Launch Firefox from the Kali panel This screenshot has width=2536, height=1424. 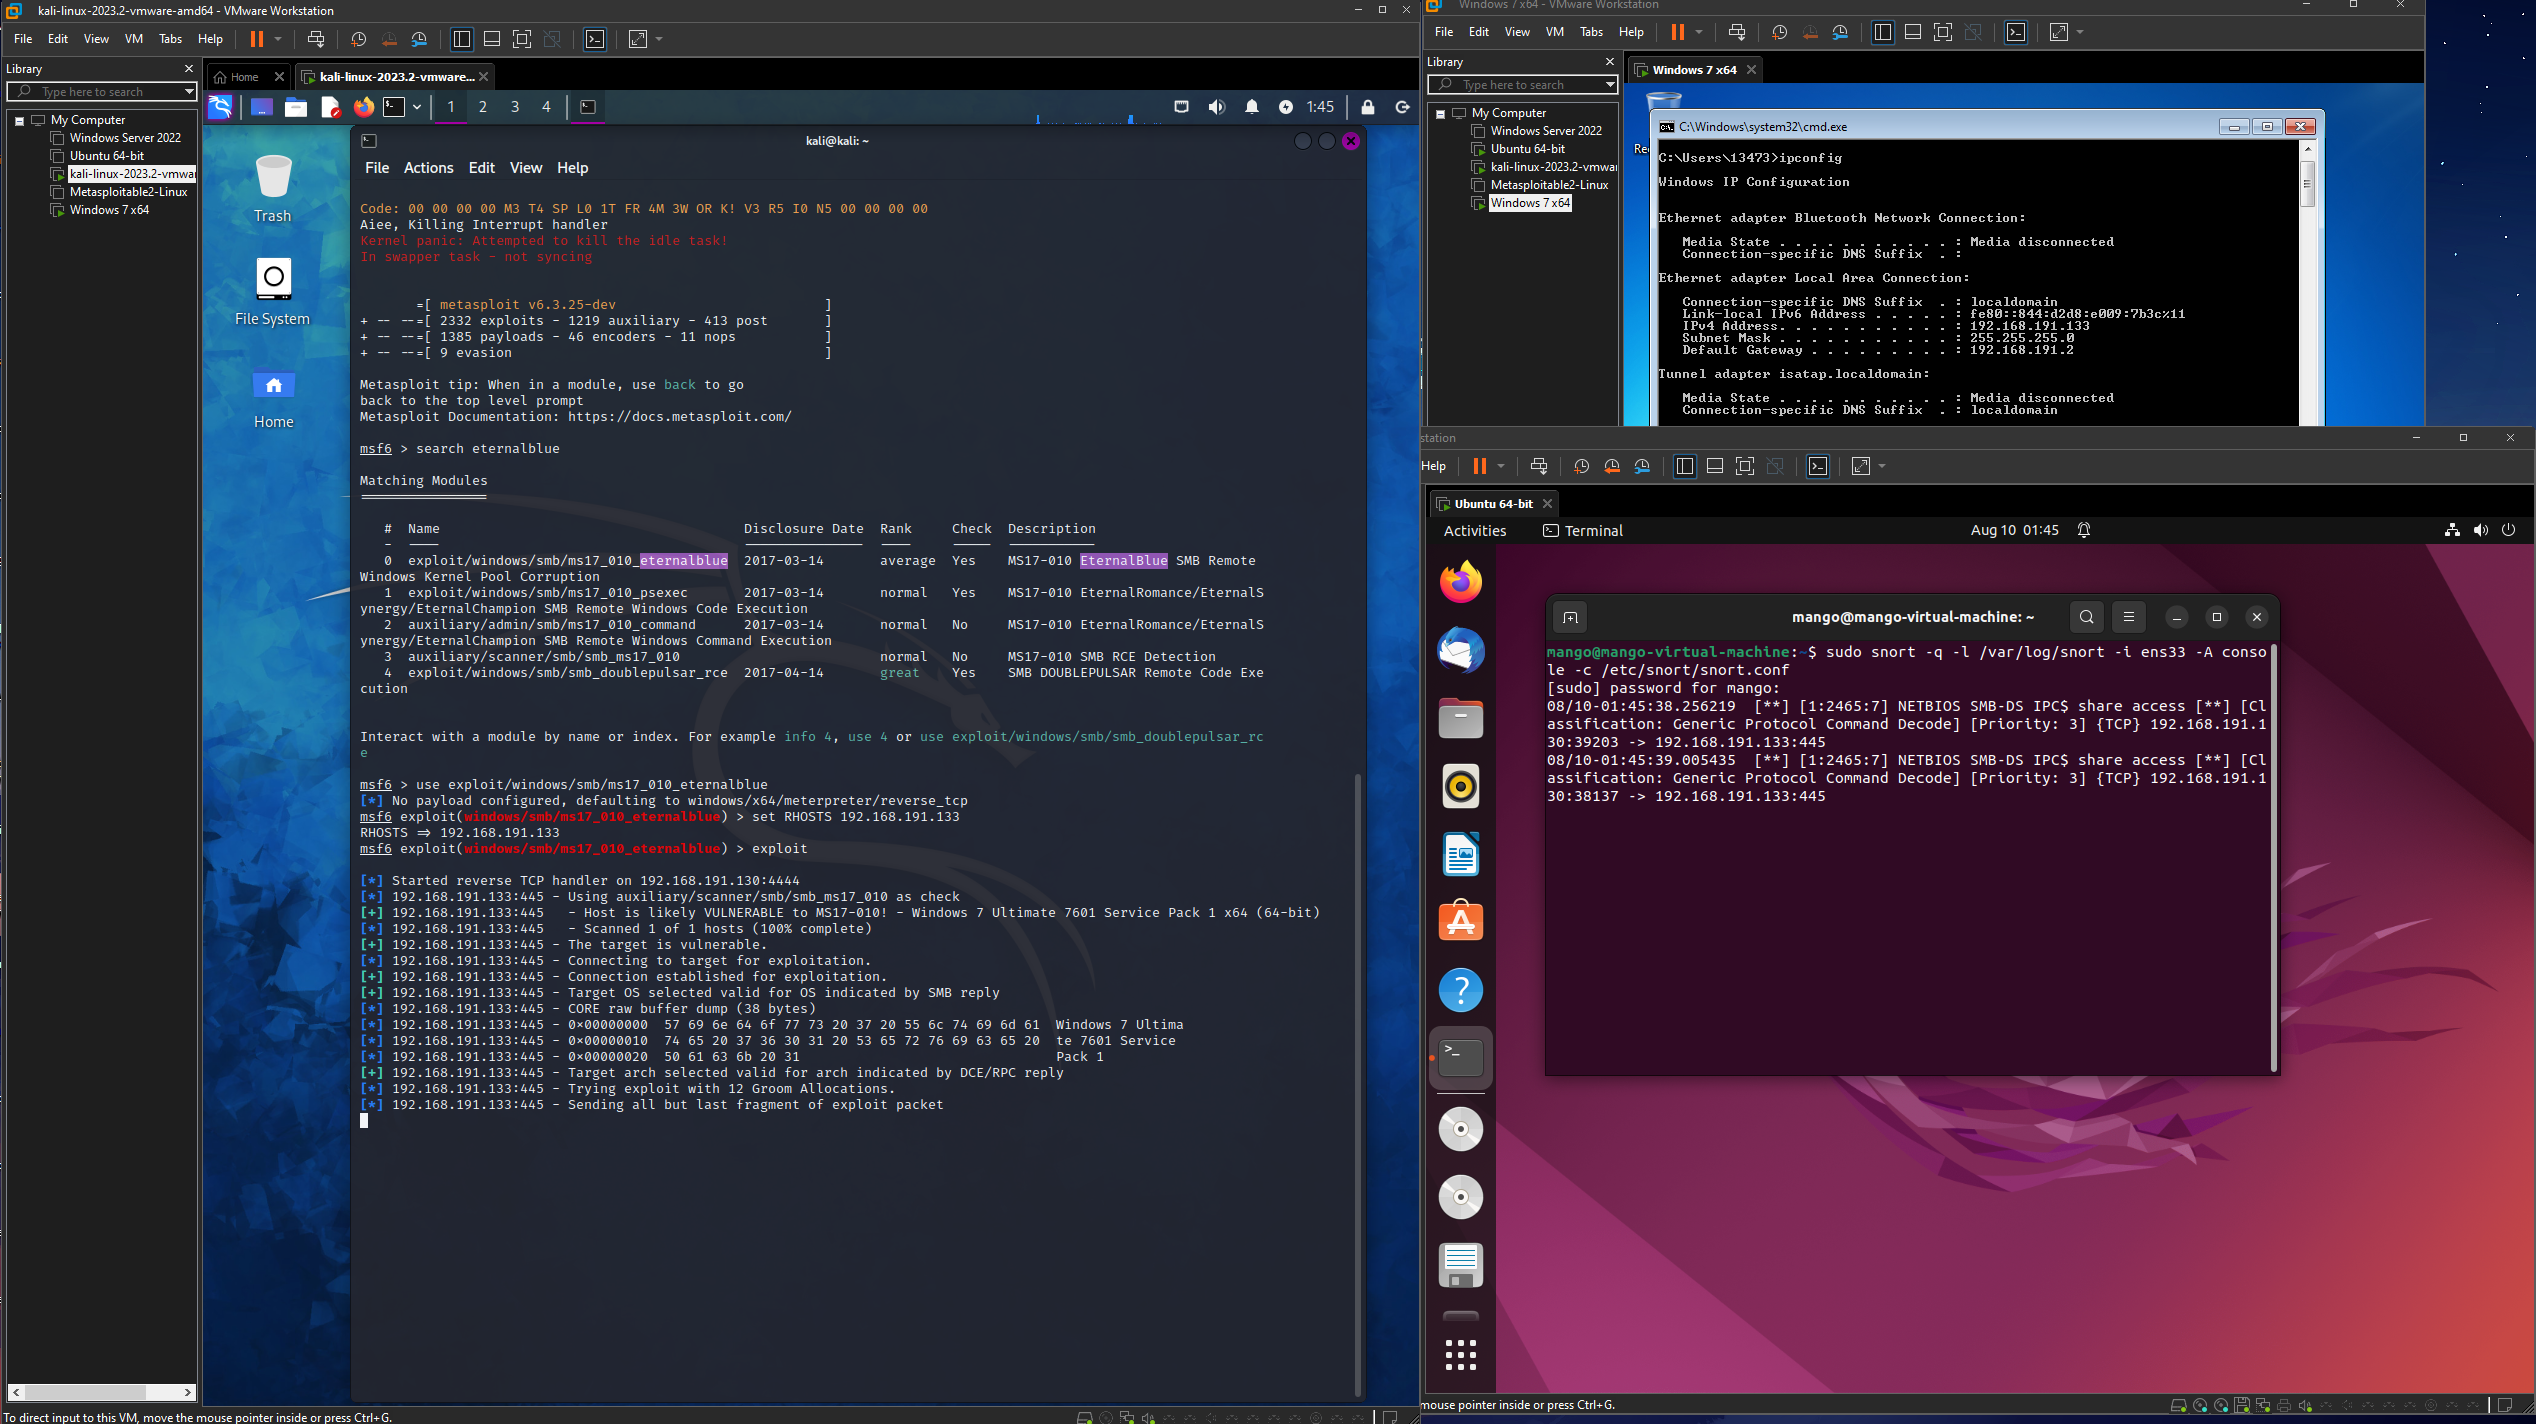pos(364,107)
